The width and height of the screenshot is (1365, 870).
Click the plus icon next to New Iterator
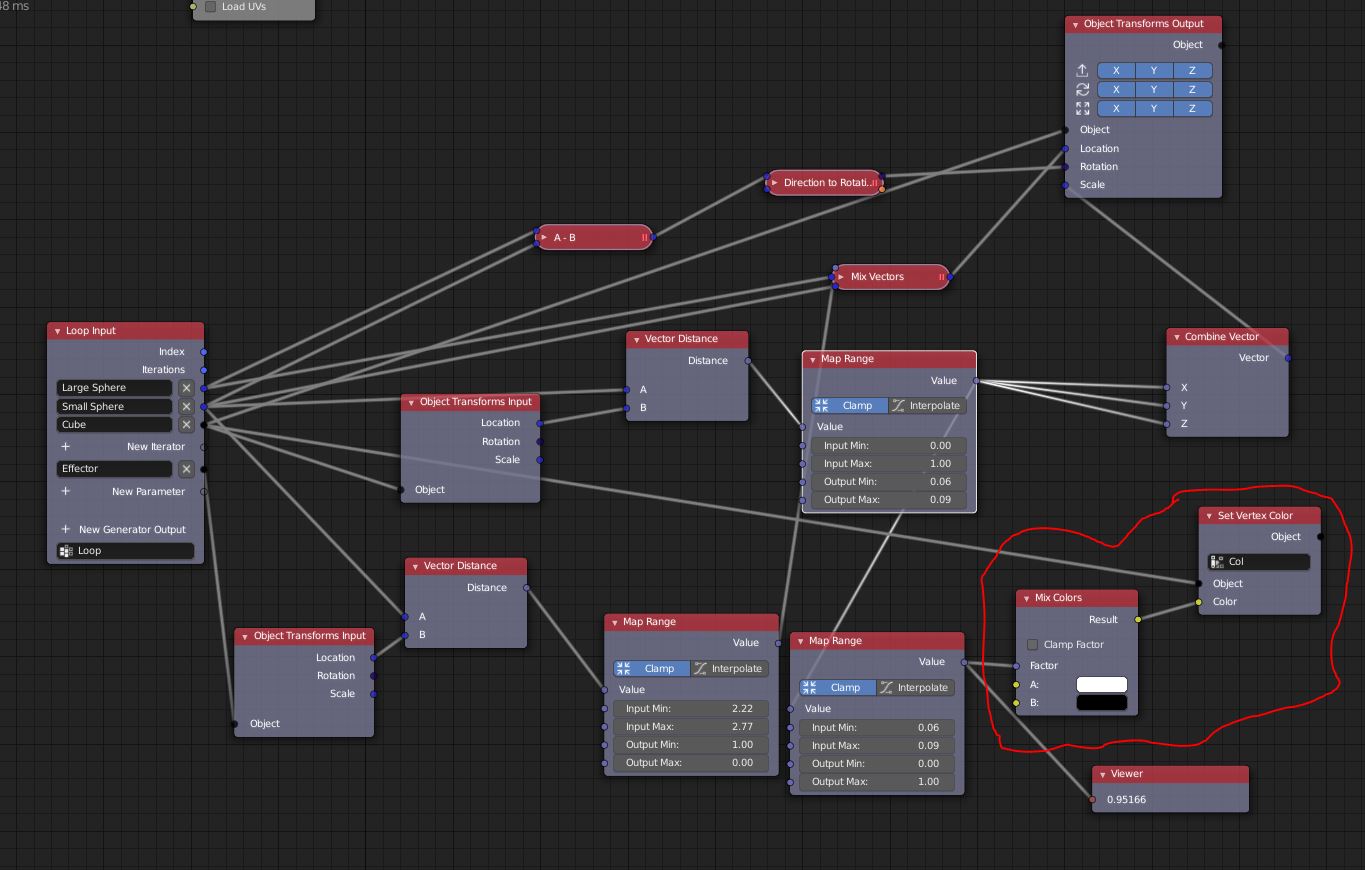point(64,446)
